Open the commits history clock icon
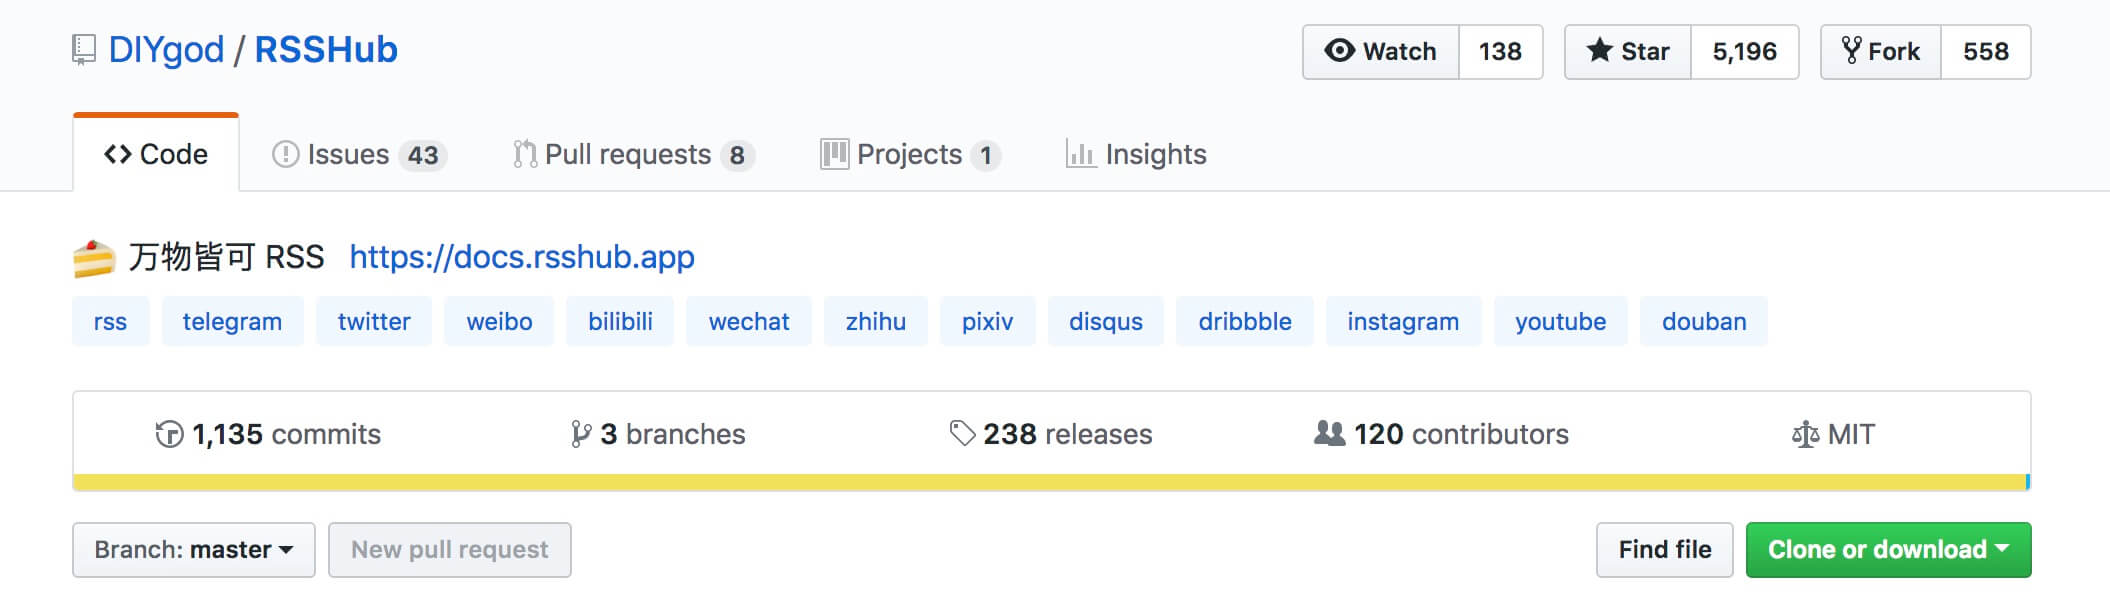The width and height of the screenshot is (2110, 596). [169, 434]
